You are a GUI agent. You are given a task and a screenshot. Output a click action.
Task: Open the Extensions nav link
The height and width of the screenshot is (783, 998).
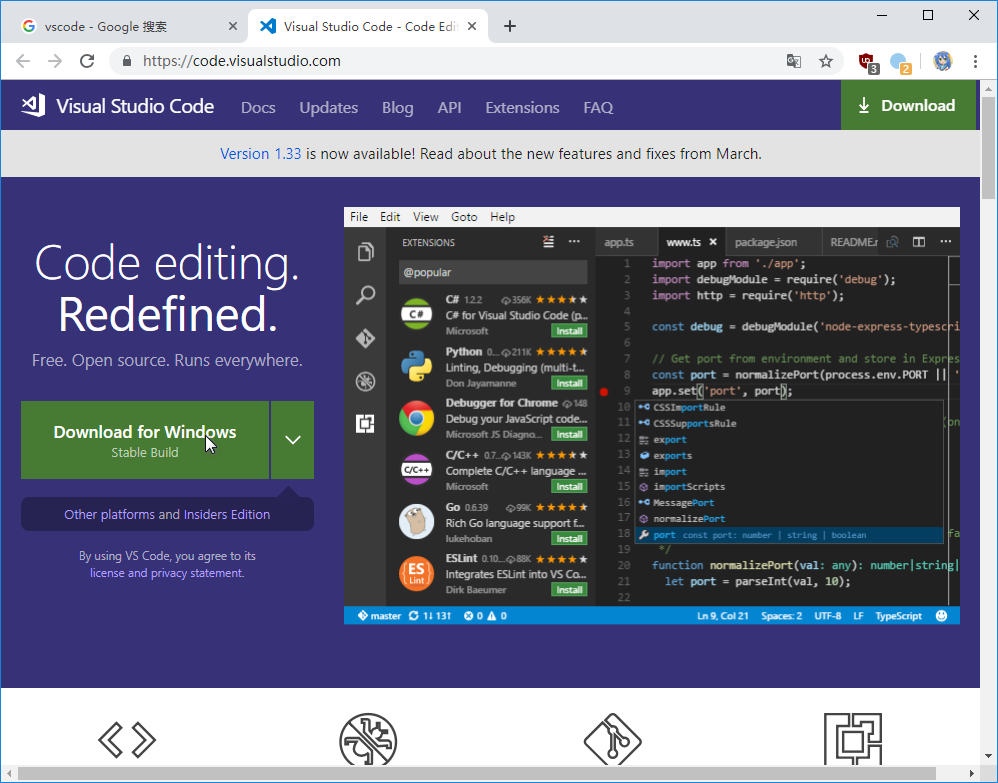click(x=523, y=108)
